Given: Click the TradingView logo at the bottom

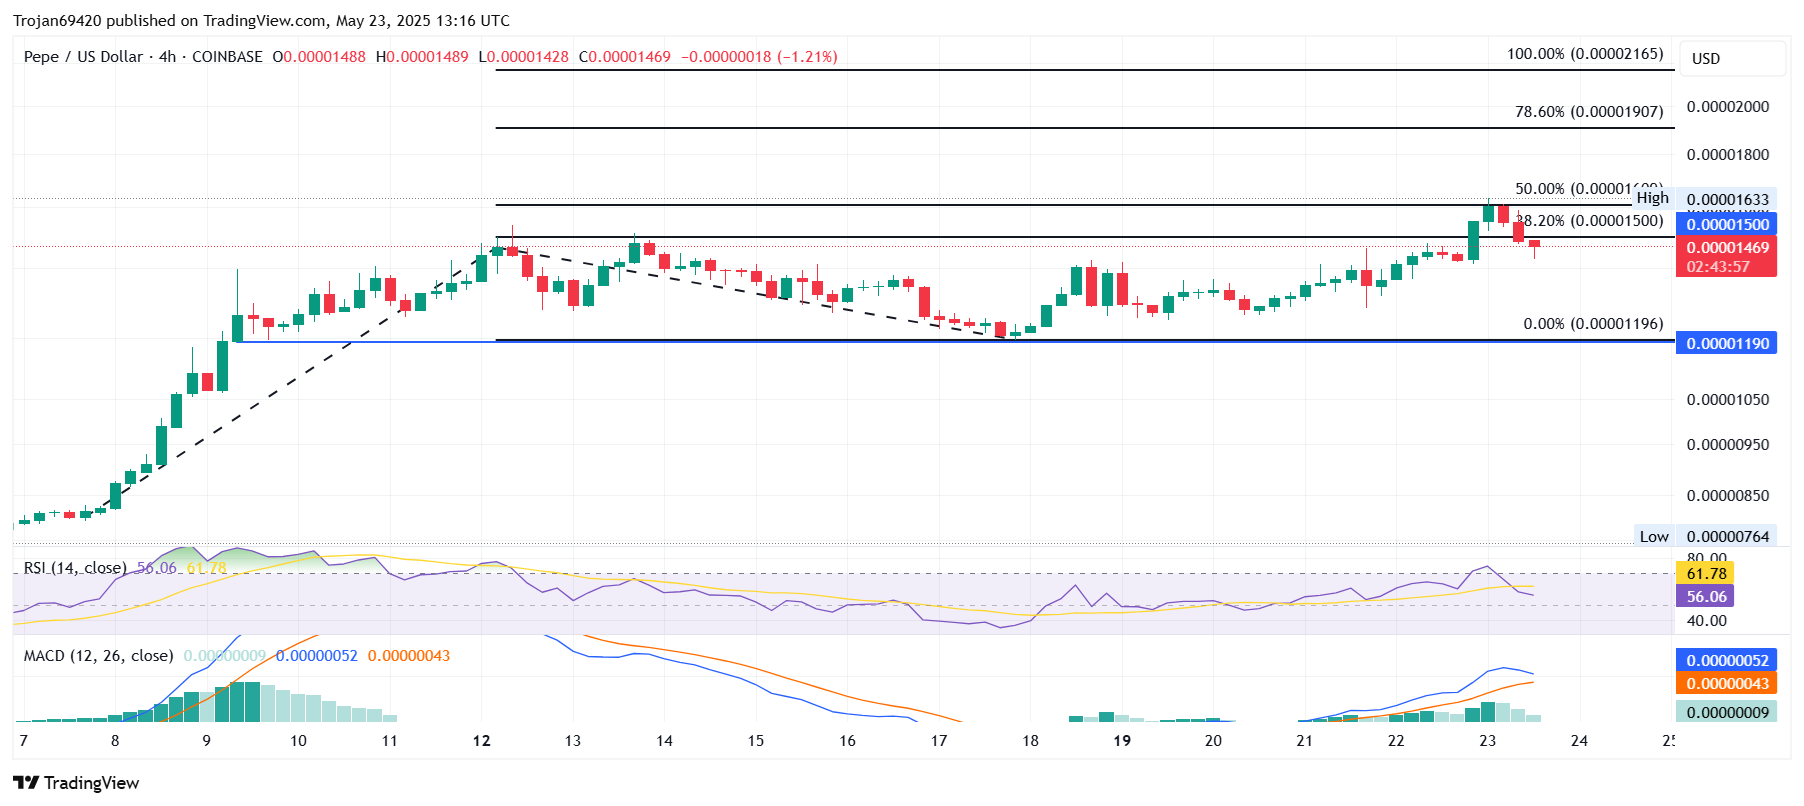Looking at the screenshot, I should click(76, 783).
